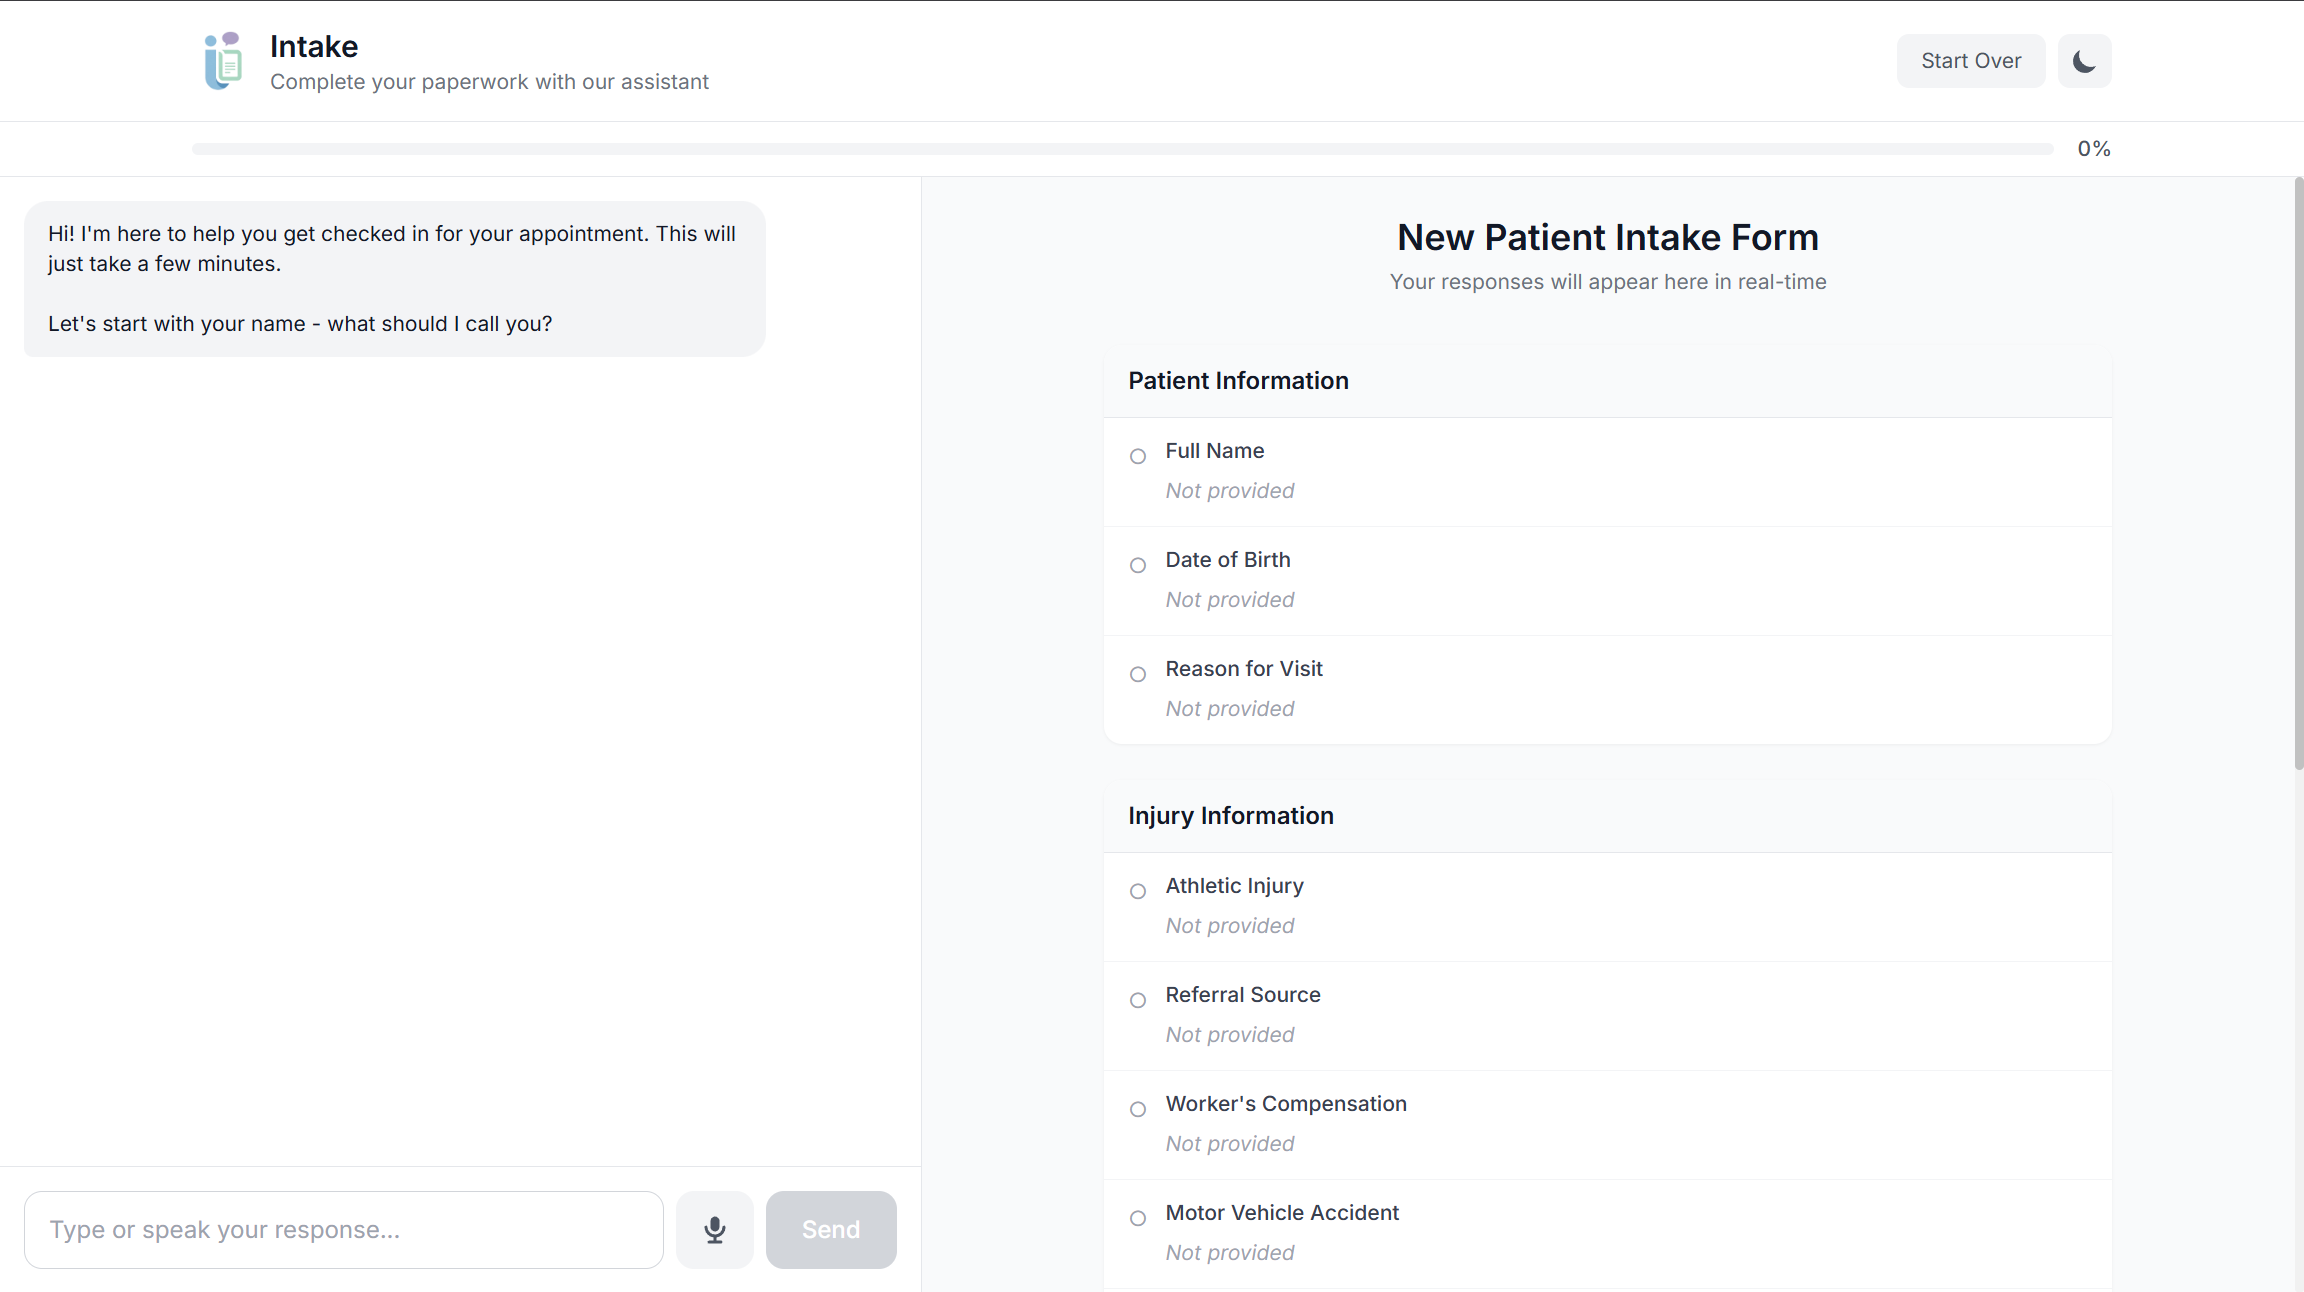Click the Reason for Visit status circle

tap(1138, 675)
